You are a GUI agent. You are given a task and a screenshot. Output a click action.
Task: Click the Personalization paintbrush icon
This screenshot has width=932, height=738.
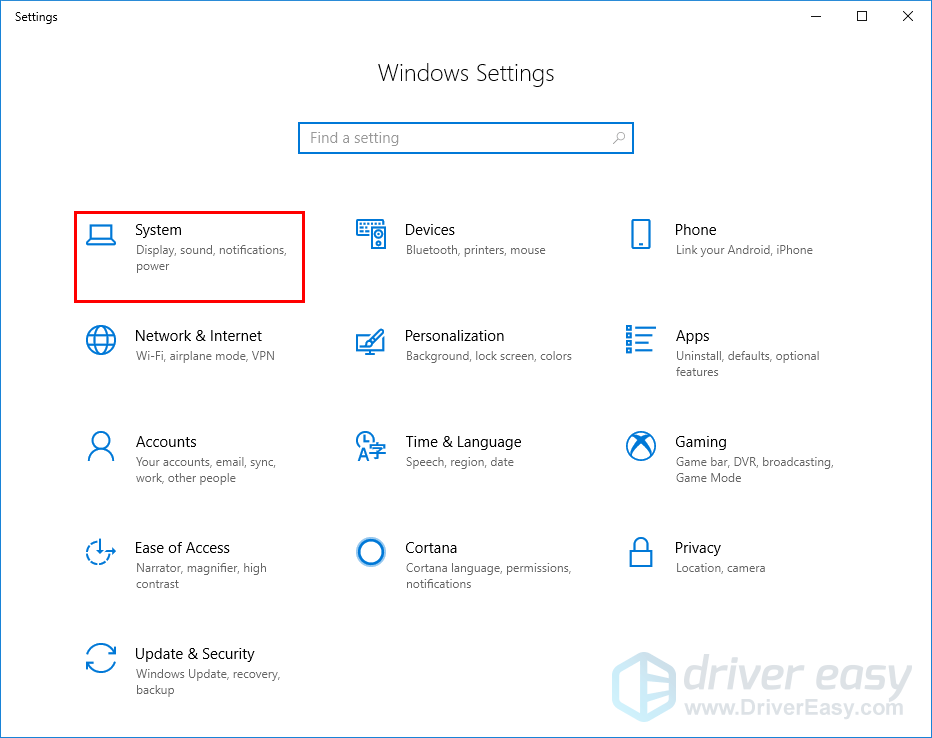click(371, 340)
